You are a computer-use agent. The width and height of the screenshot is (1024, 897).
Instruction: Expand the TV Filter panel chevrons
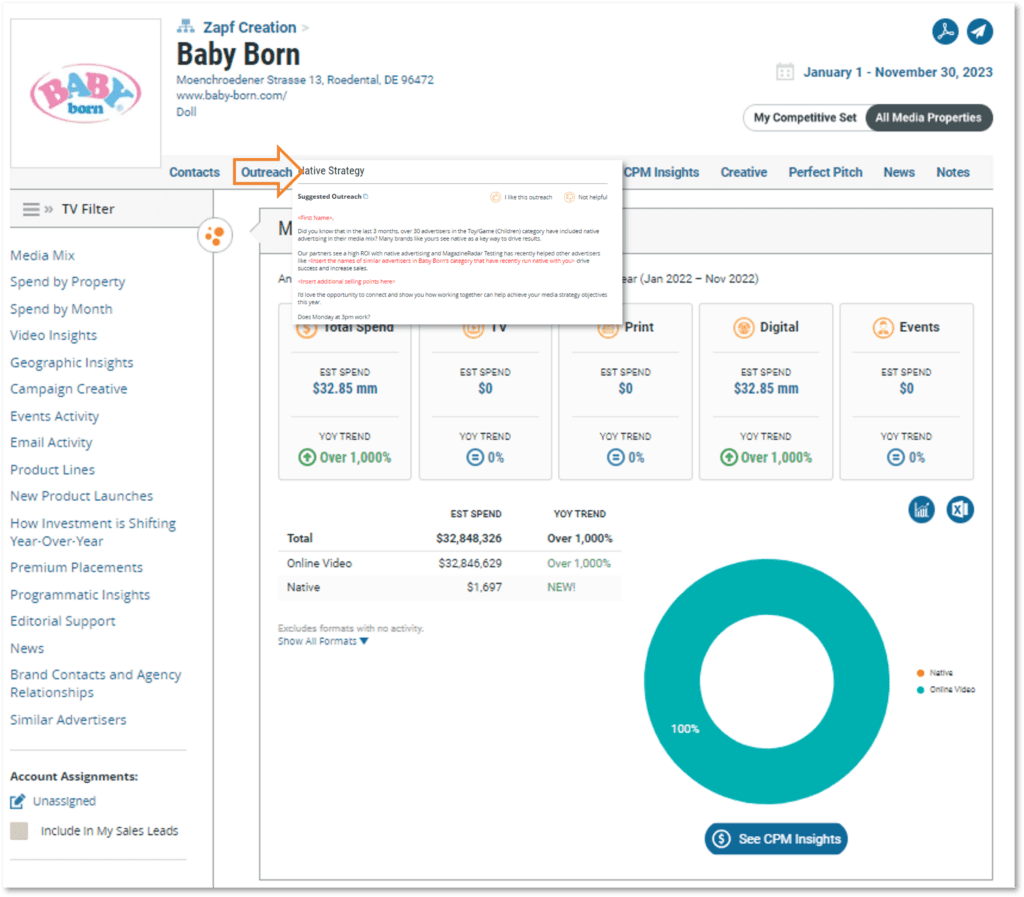tap(49, 209)
